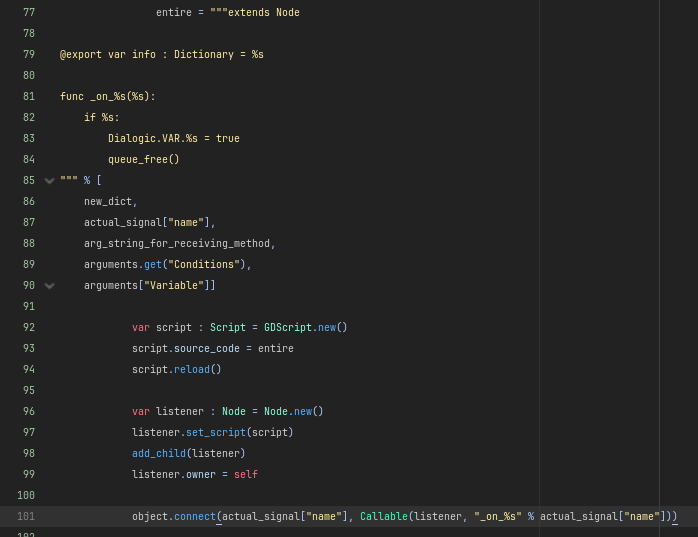Select line number 77 in gutter
The height and width of the screenshot is (537, 698).
(29, 12)
